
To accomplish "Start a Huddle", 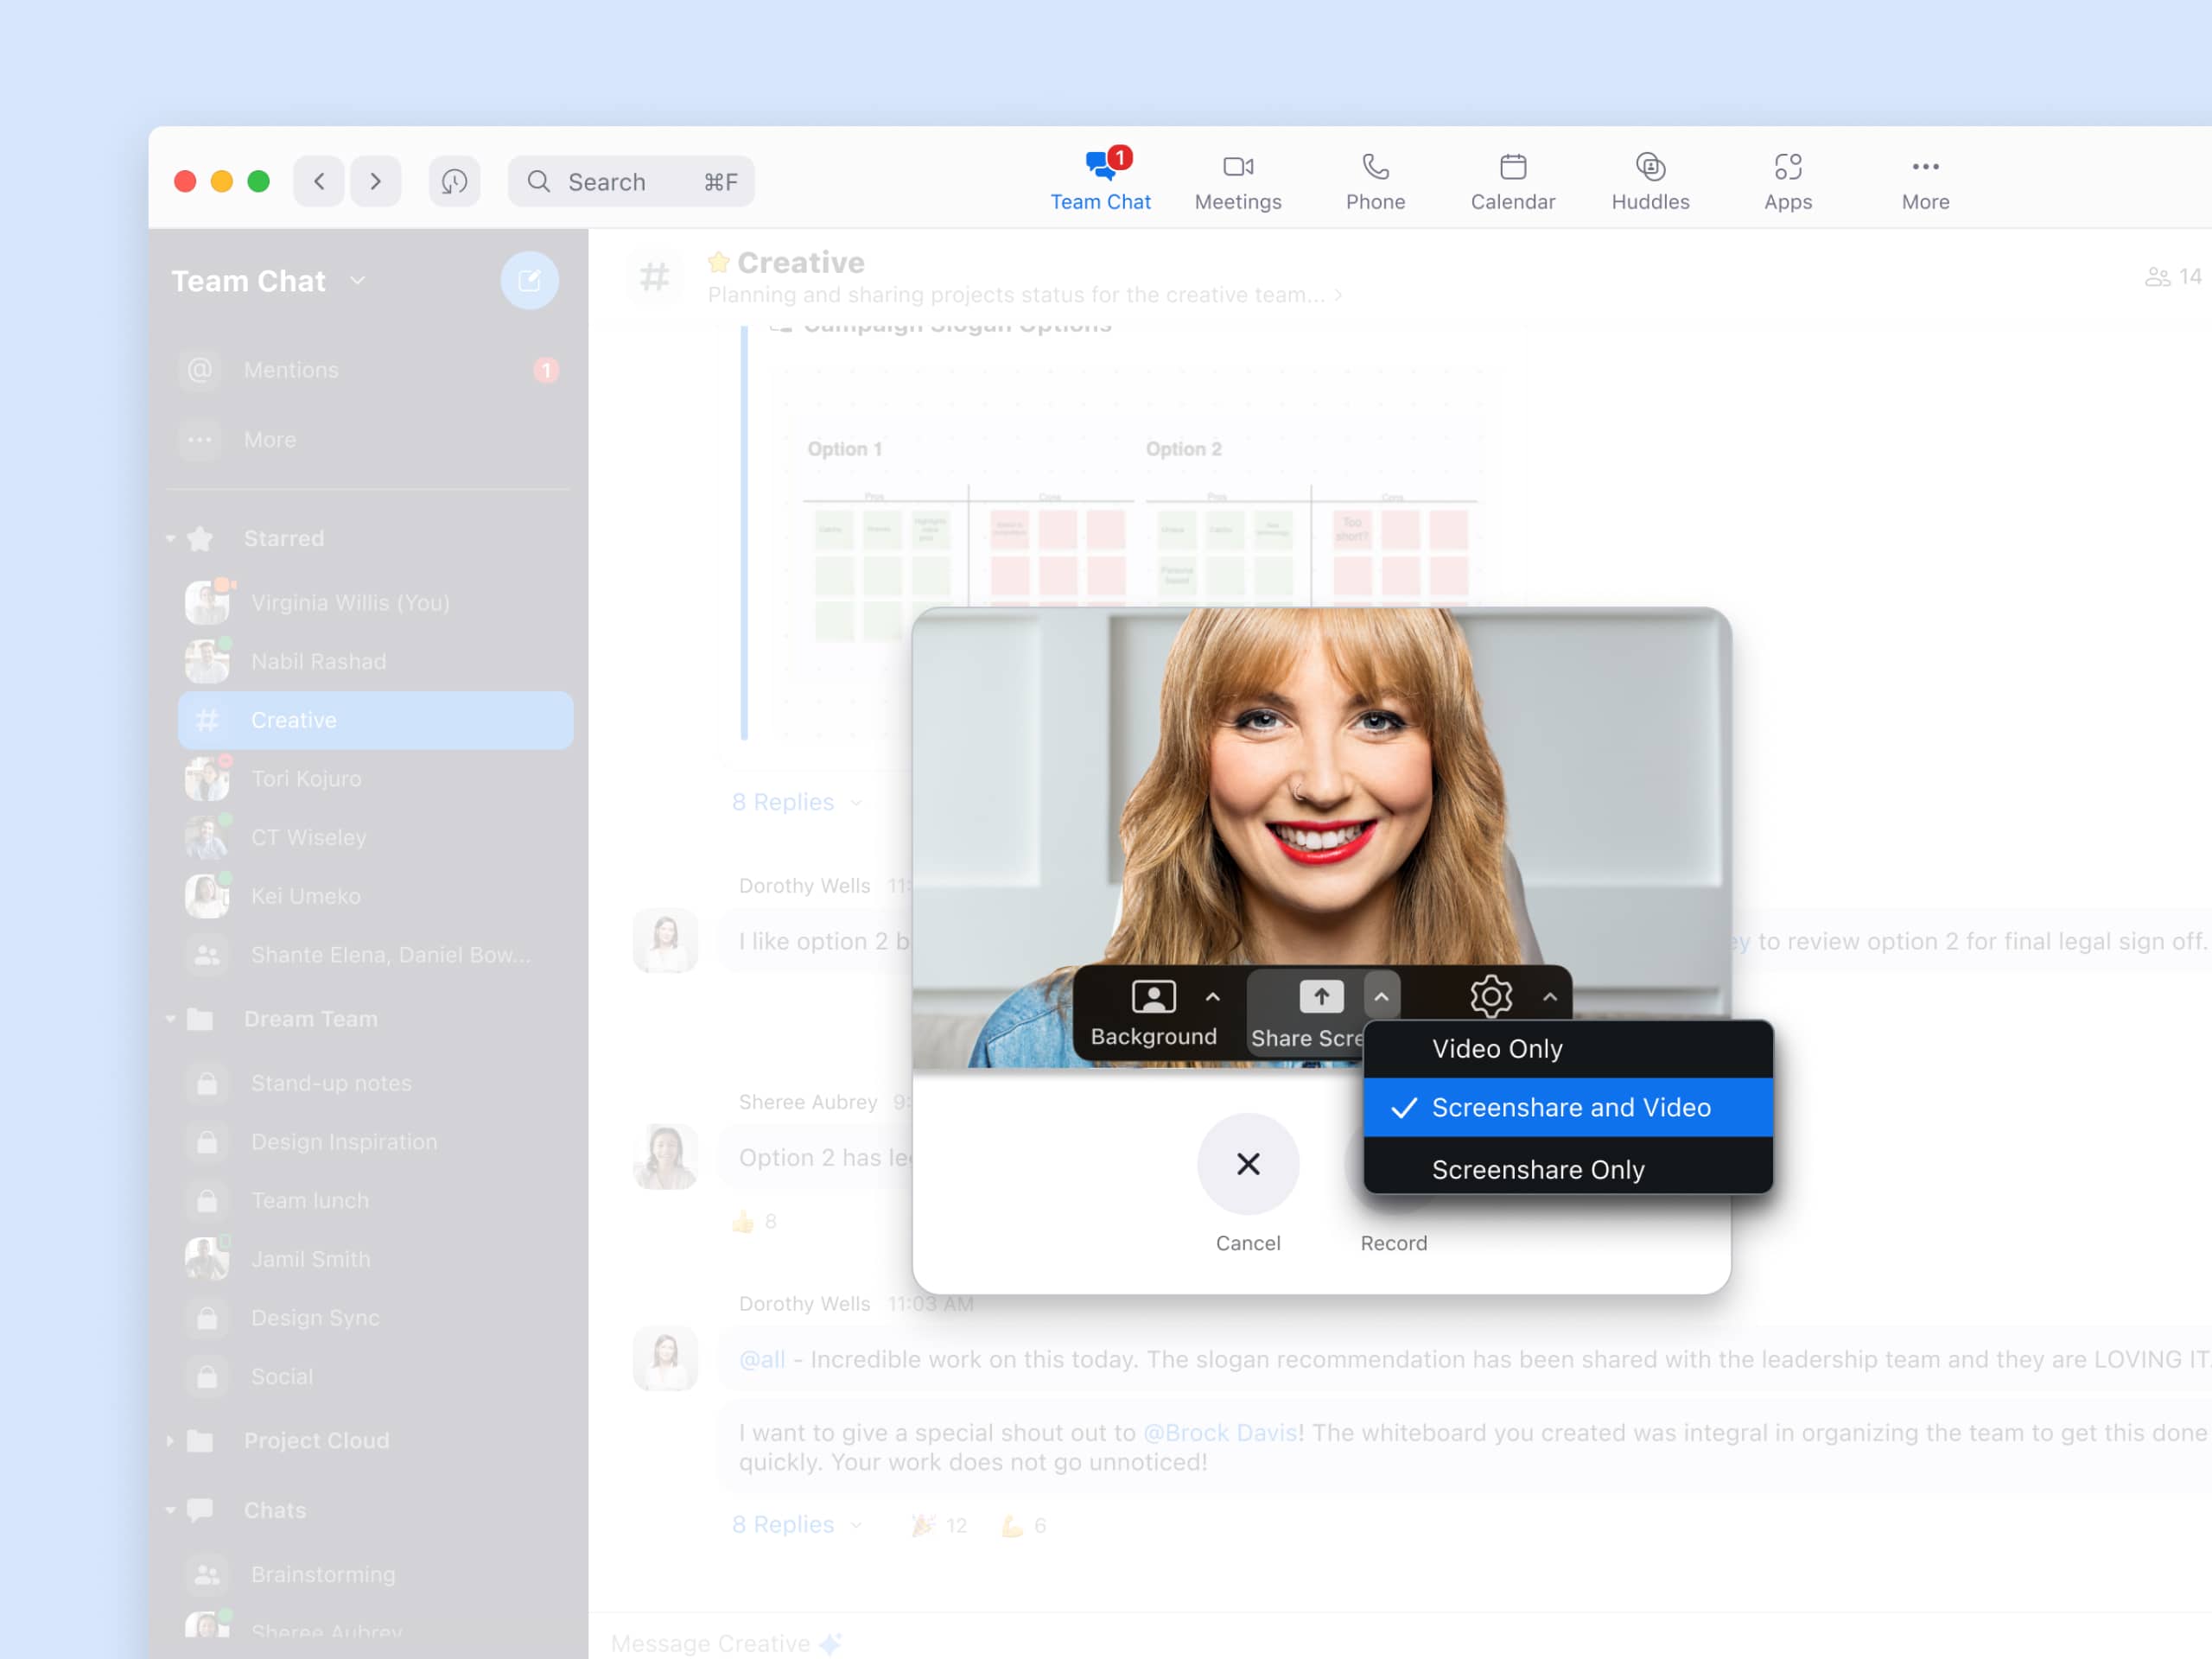I will pos(1650,181).
